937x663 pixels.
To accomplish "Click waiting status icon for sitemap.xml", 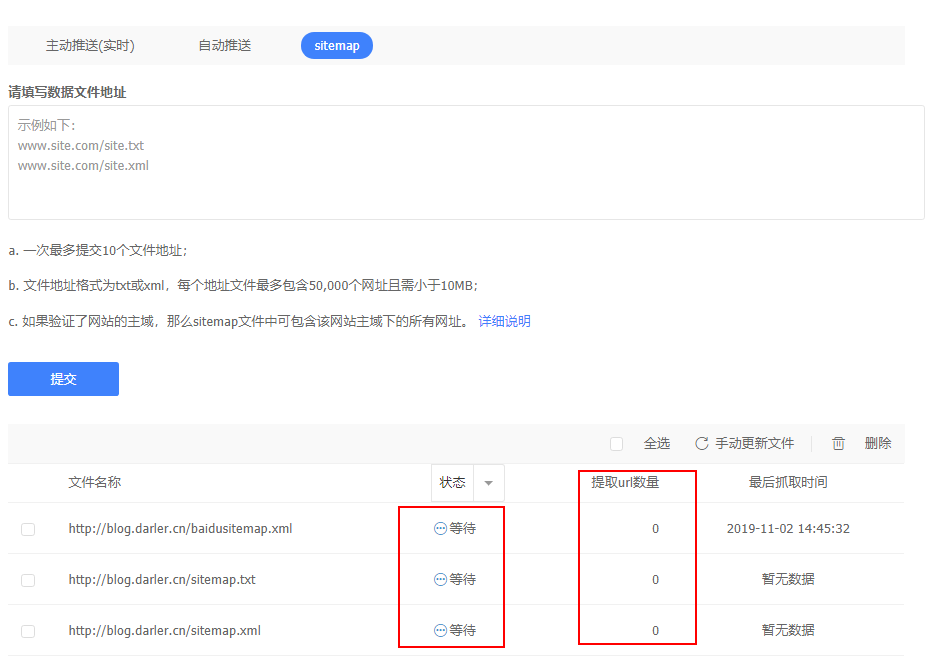I will coord(440,630).
